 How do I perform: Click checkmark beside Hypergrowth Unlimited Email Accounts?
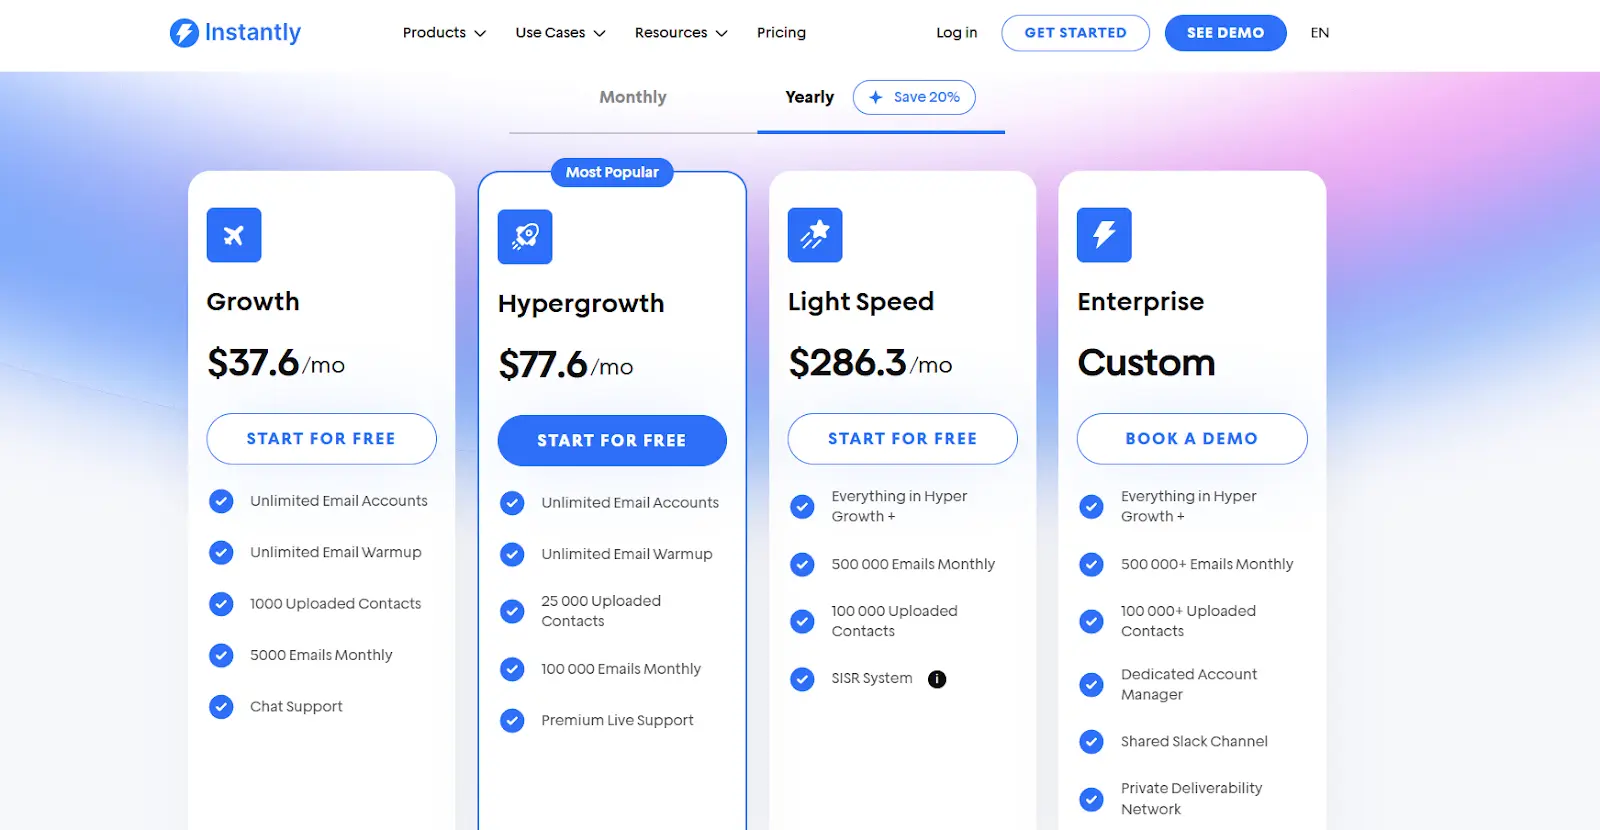512,503
